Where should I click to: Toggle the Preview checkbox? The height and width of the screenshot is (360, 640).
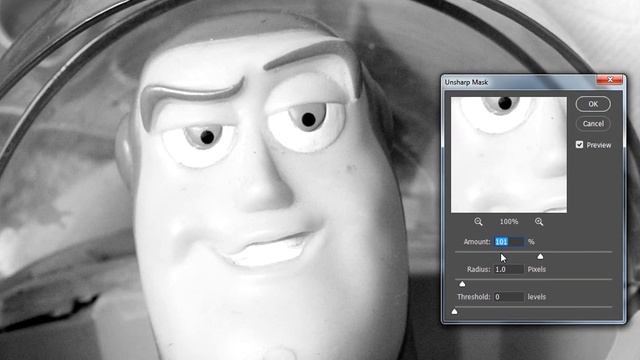tap(580, 144)
